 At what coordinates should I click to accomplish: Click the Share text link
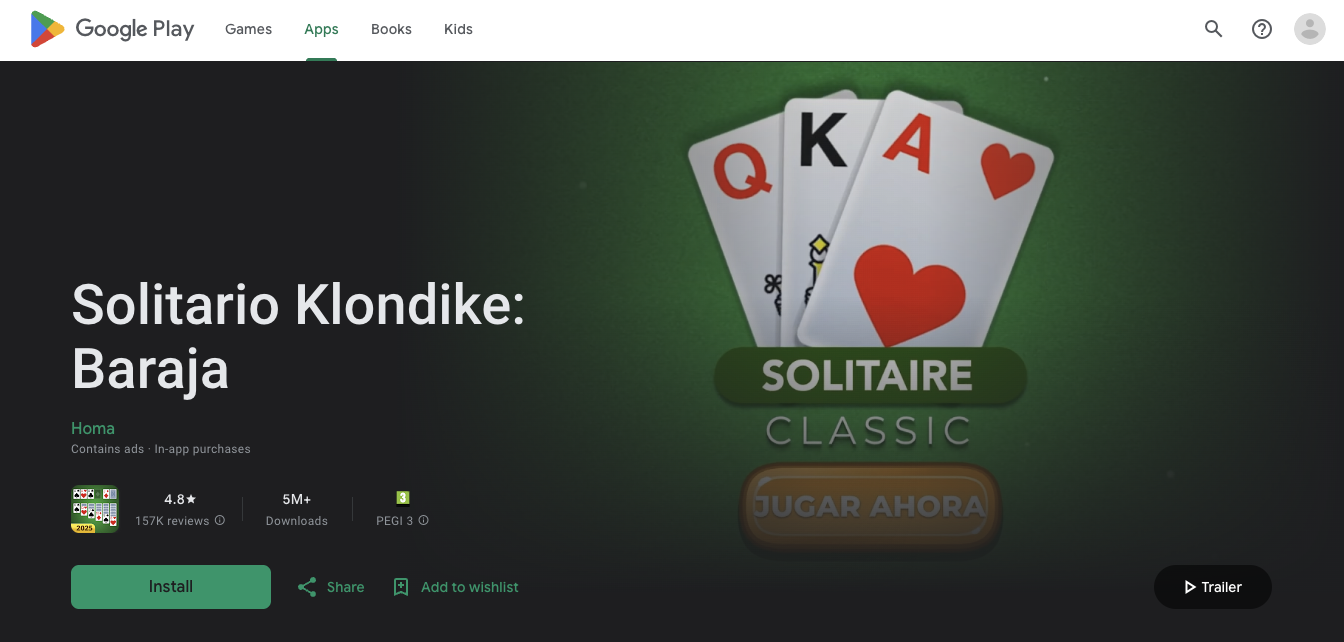tap(345, 587)
